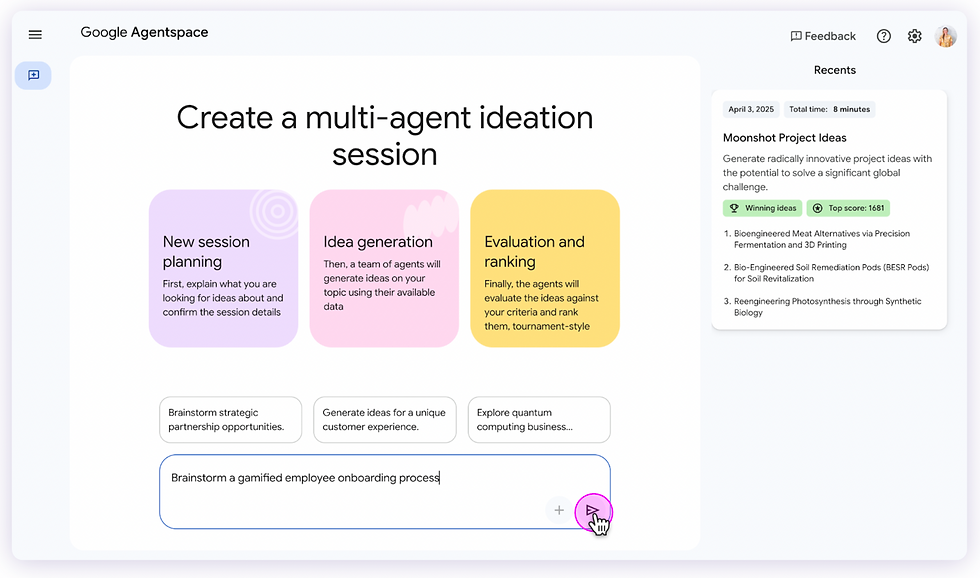Screen dimensions: 980x578
Task: Click the Evaluation and ranking card
Action: click(544, 269)
